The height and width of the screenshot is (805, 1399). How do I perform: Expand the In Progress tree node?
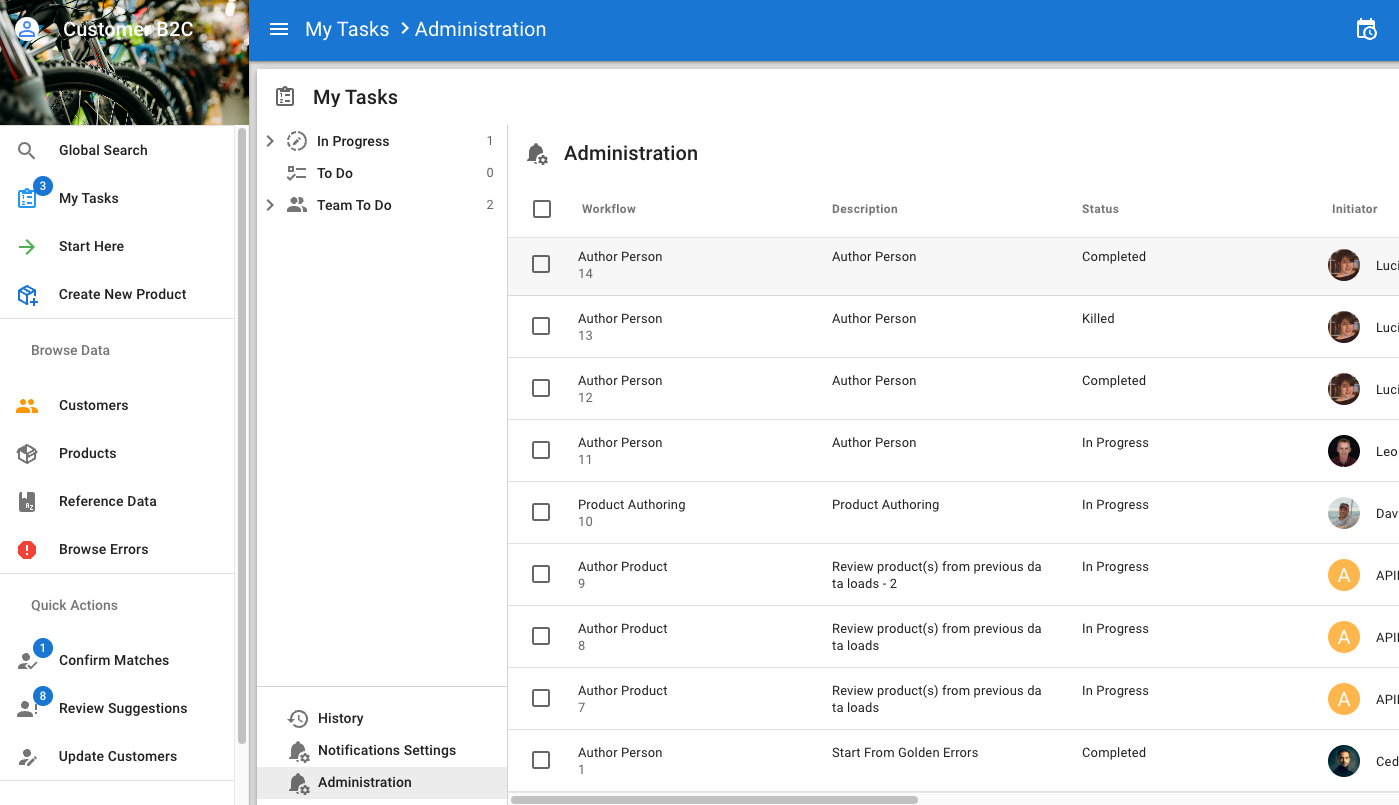pos(270,141)
